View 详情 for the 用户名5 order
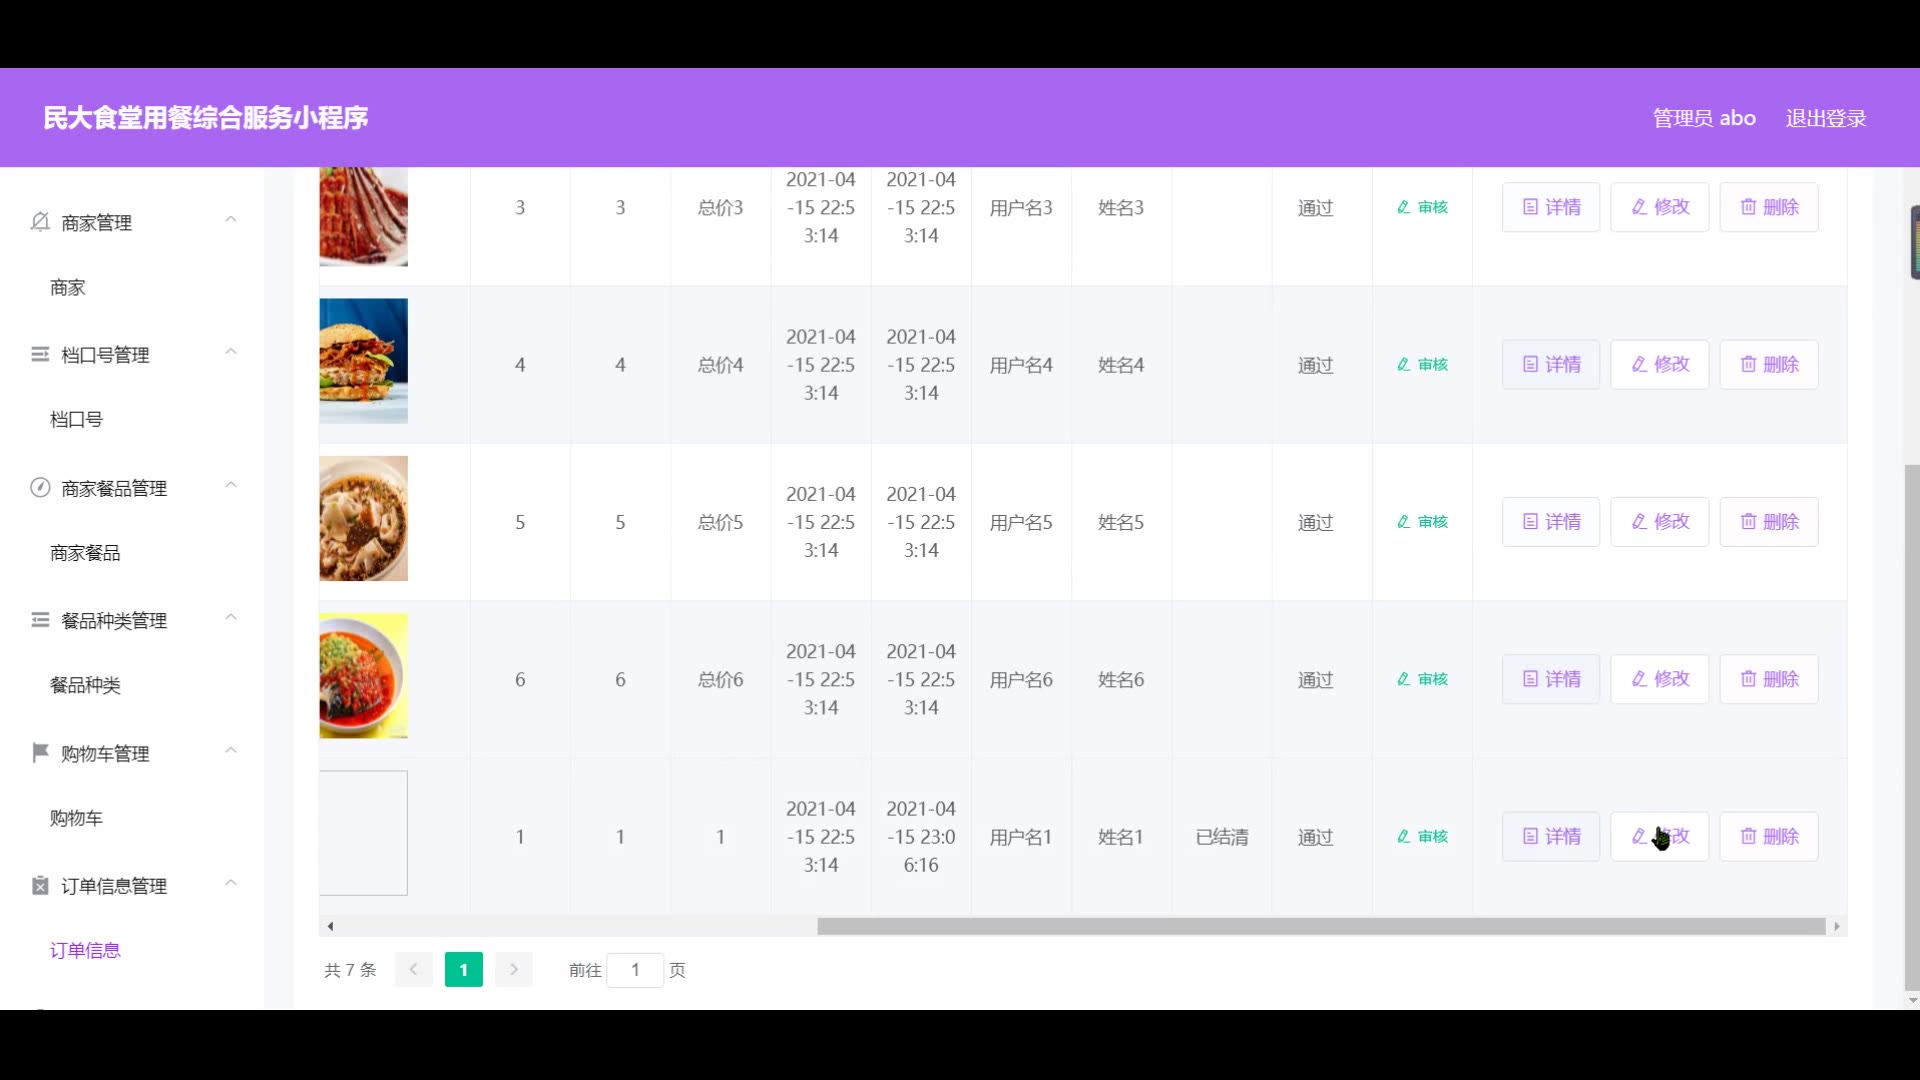The image size is (1920, 1080). point(1551,522)
